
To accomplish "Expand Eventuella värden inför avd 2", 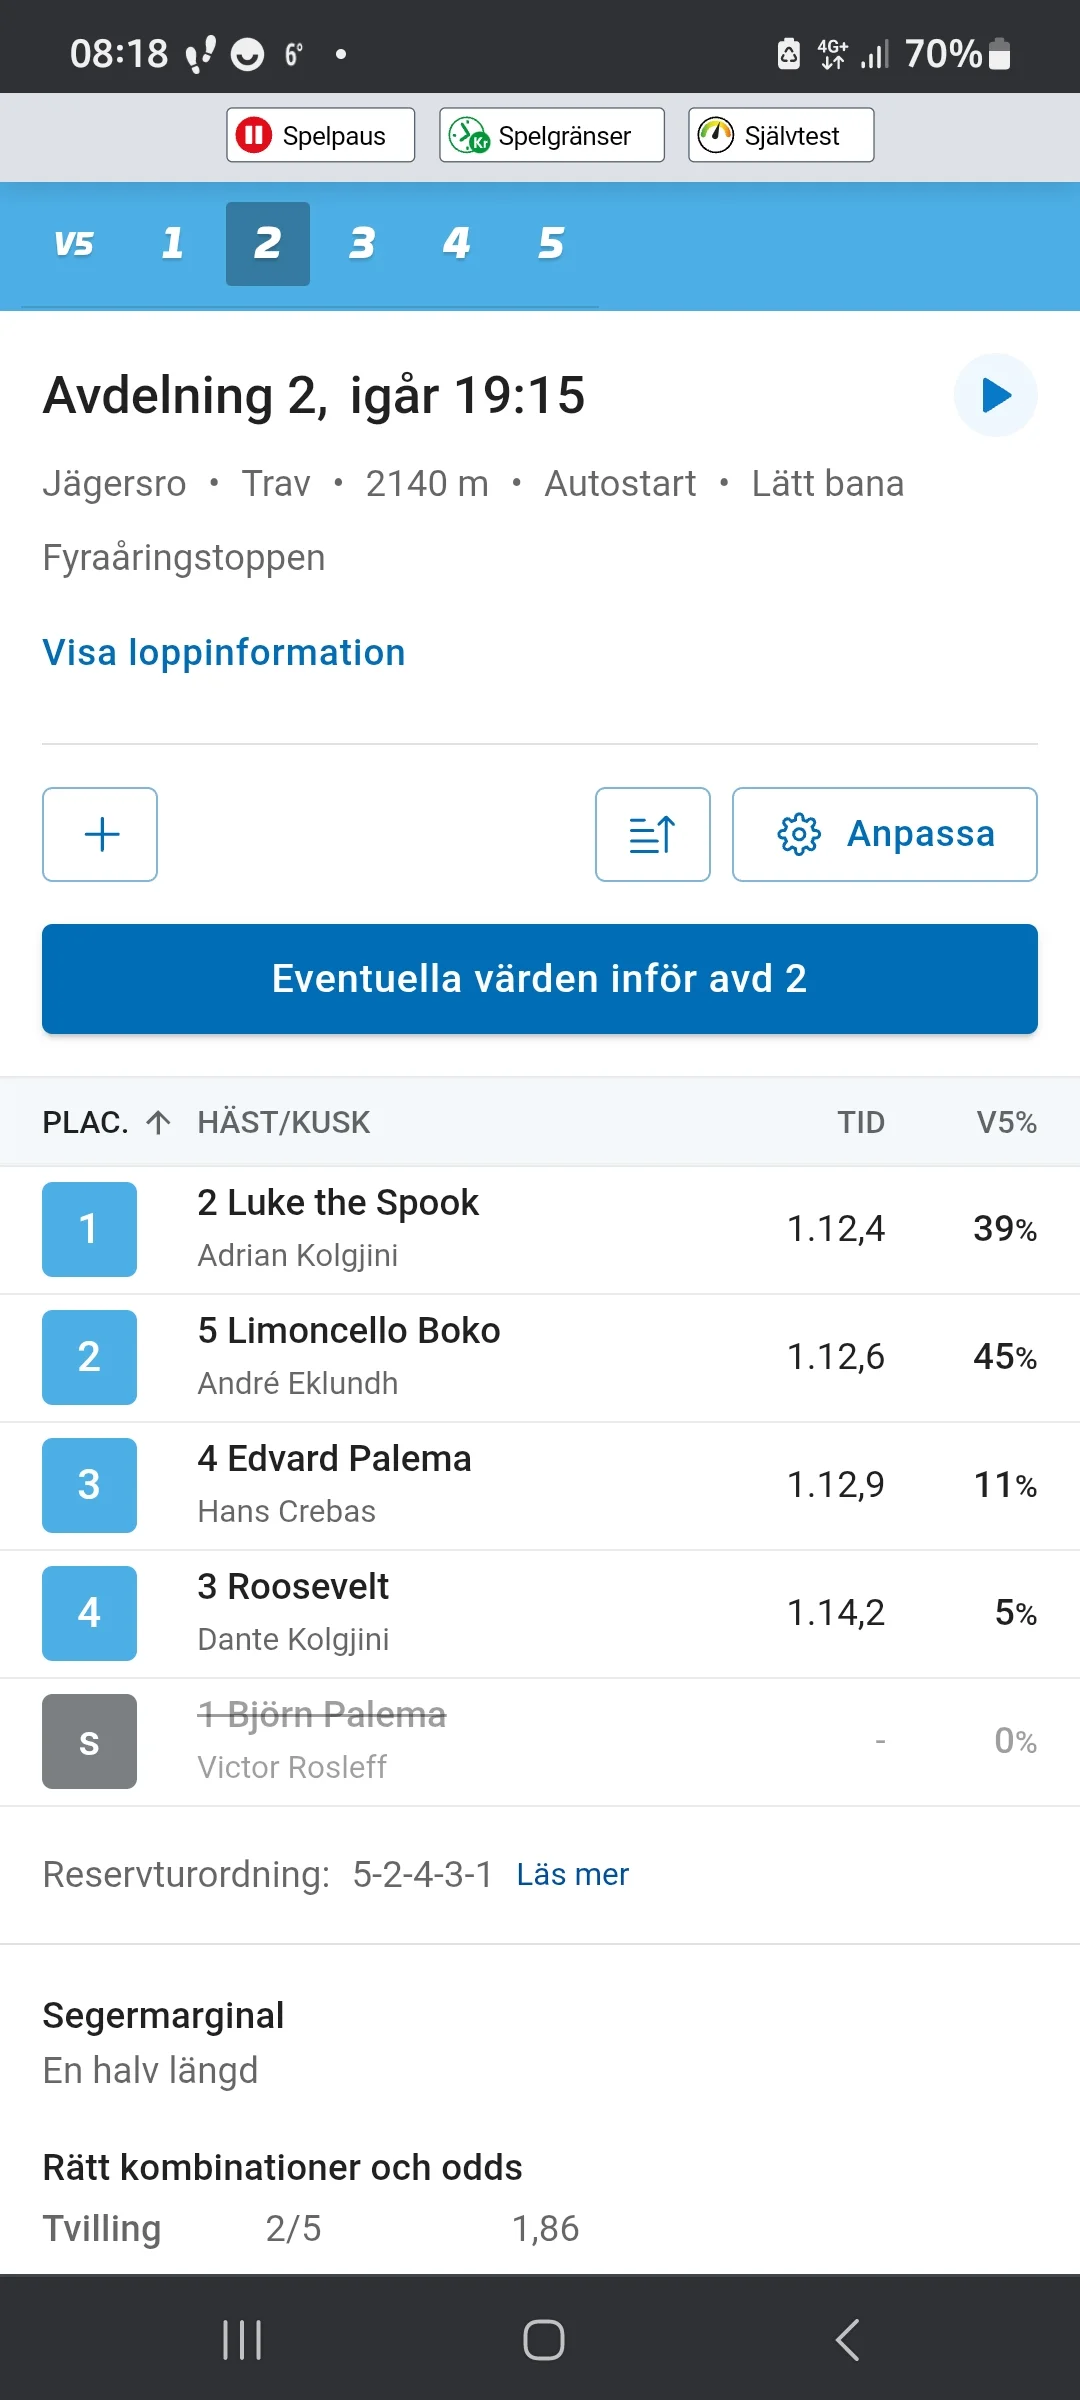I will (540, 979).
